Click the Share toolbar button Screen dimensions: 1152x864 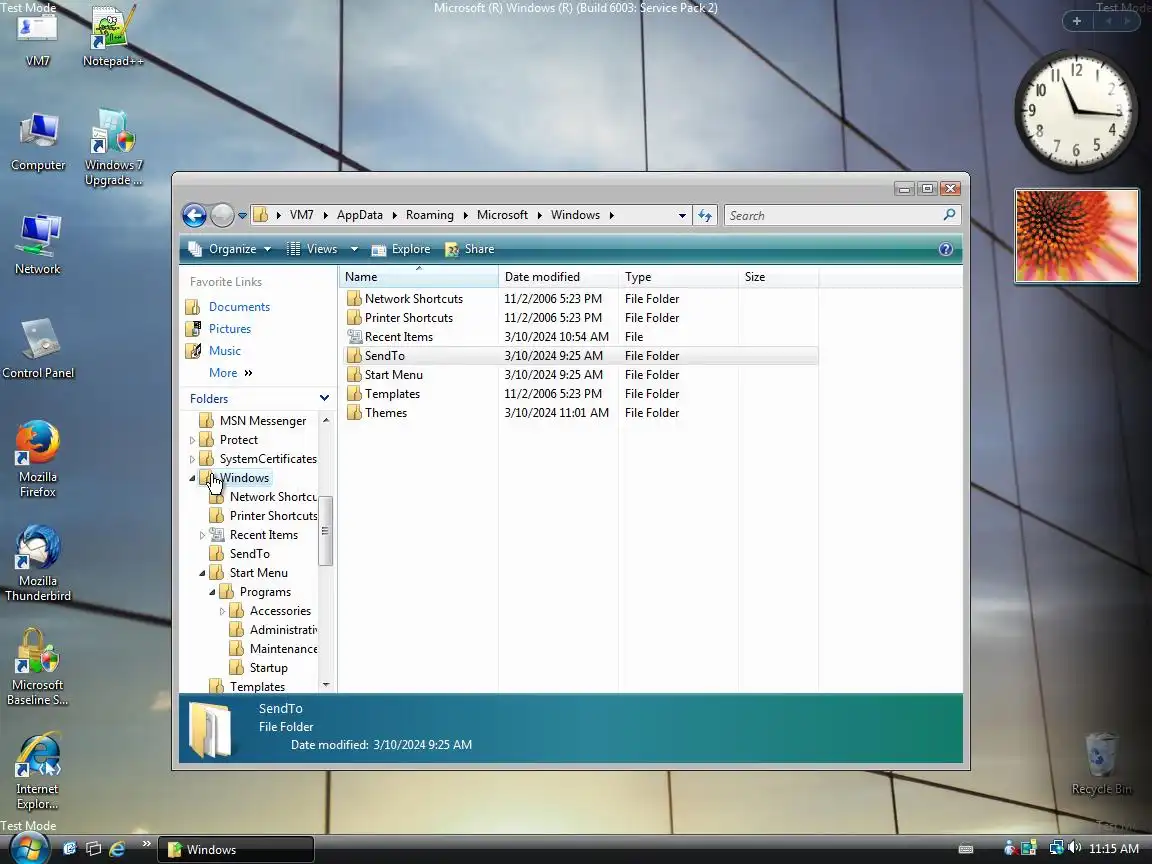(x=469, y=249)
